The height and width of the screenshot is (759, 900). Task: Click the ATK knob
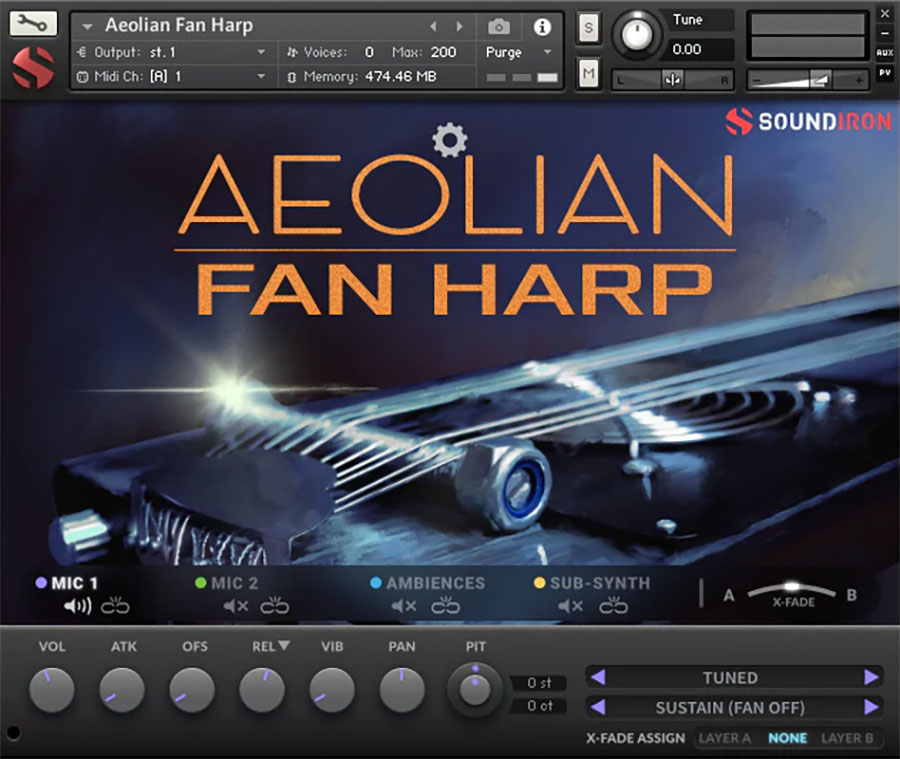(122, 690)
